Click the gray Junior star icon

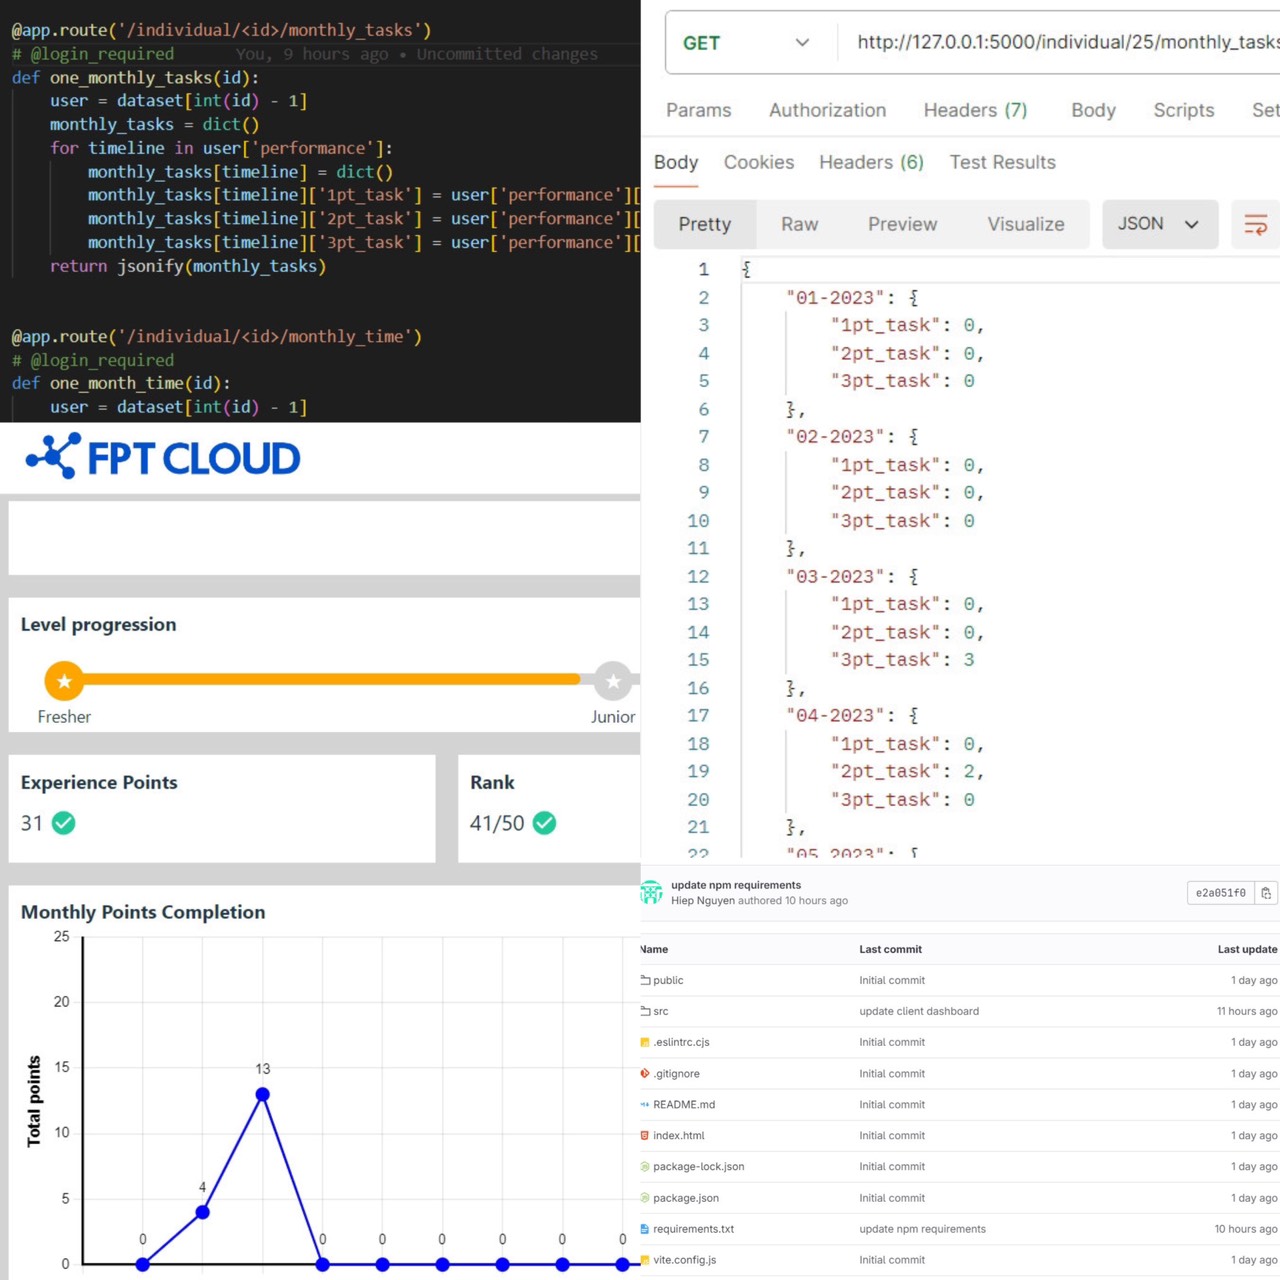[613, 681]
